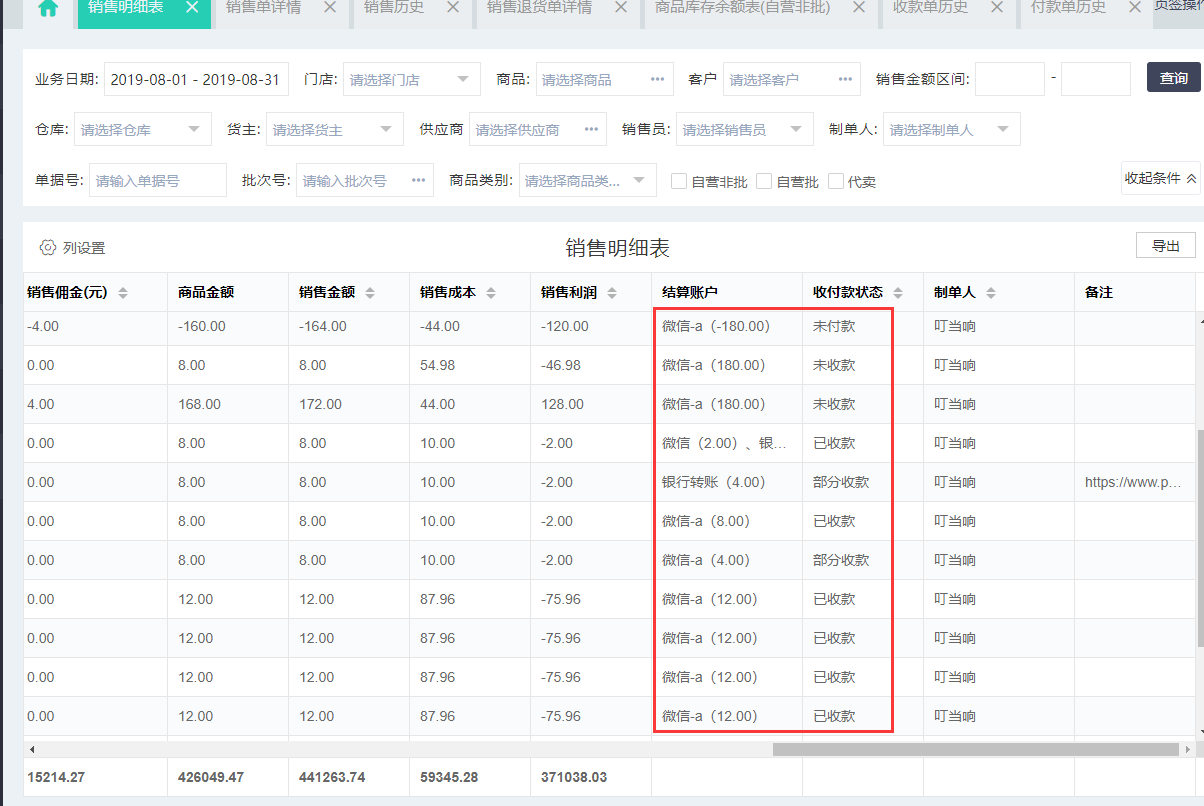Image resolution: width=1204 pixels, height=806 pixels.
Task: Open 列设置 column settings
Action: coord(72,248)
